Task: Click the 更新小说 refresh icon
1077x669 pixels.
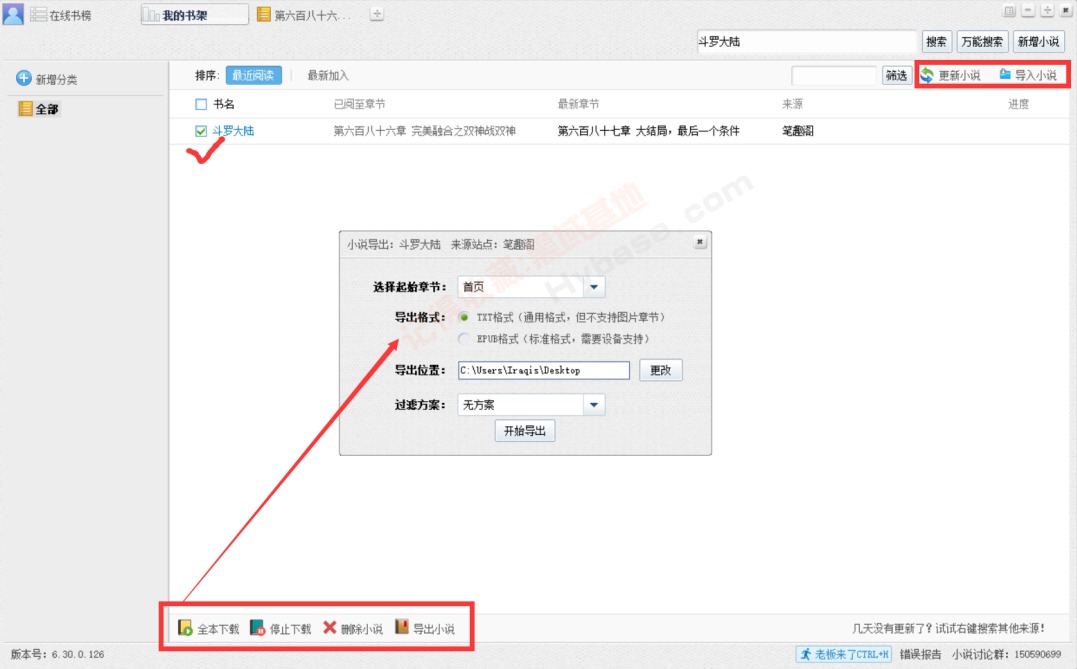Action: 927,75
